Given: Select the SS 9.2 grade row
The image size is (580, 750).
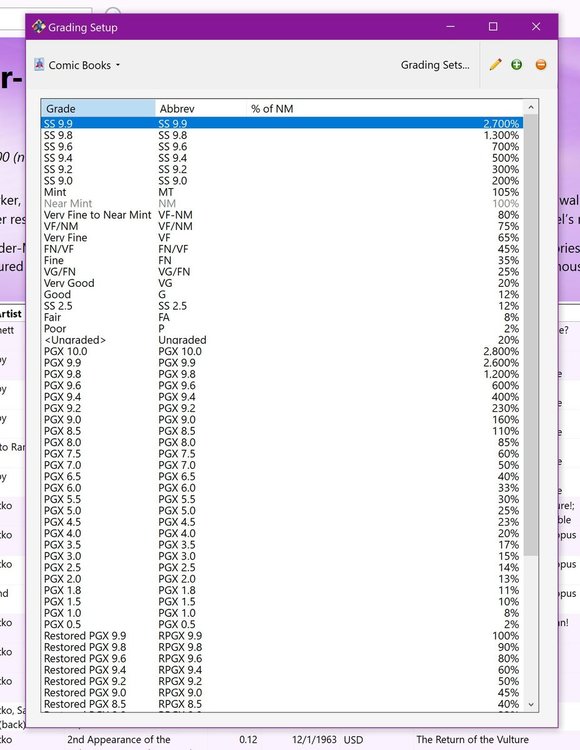Looking at the screenshot, I should pyautogui.click(x=282, y=169).
